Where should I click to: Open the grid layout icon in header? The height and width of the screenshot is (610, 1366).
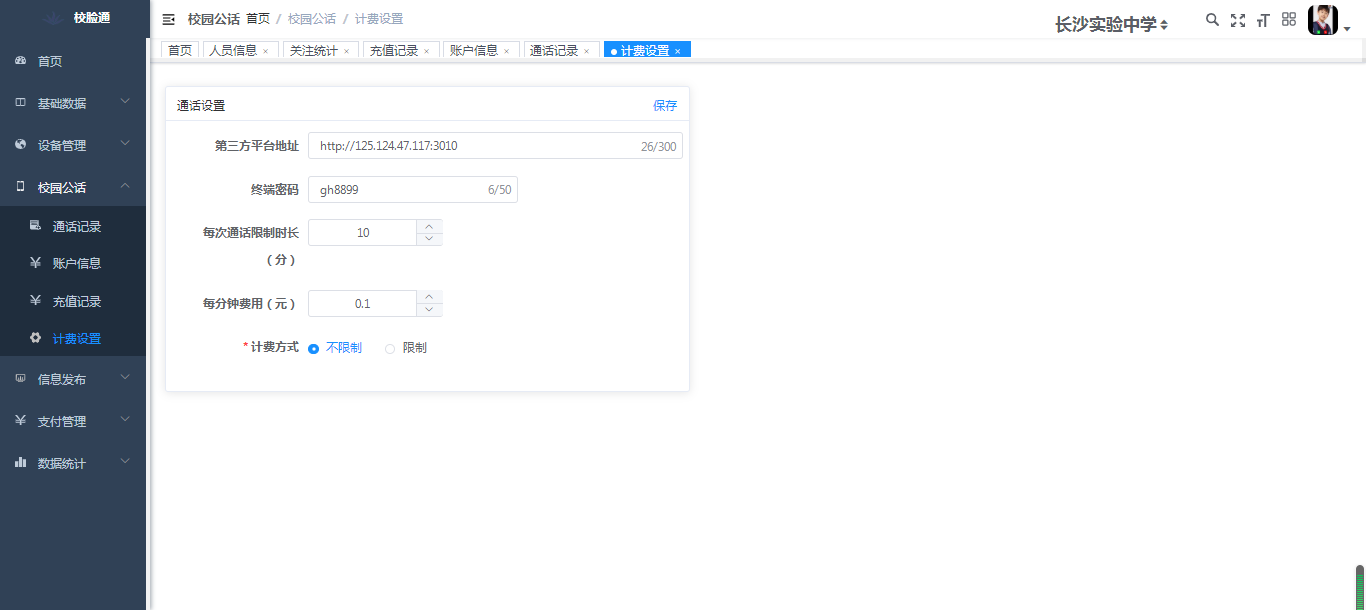[x=1289, y=19]
